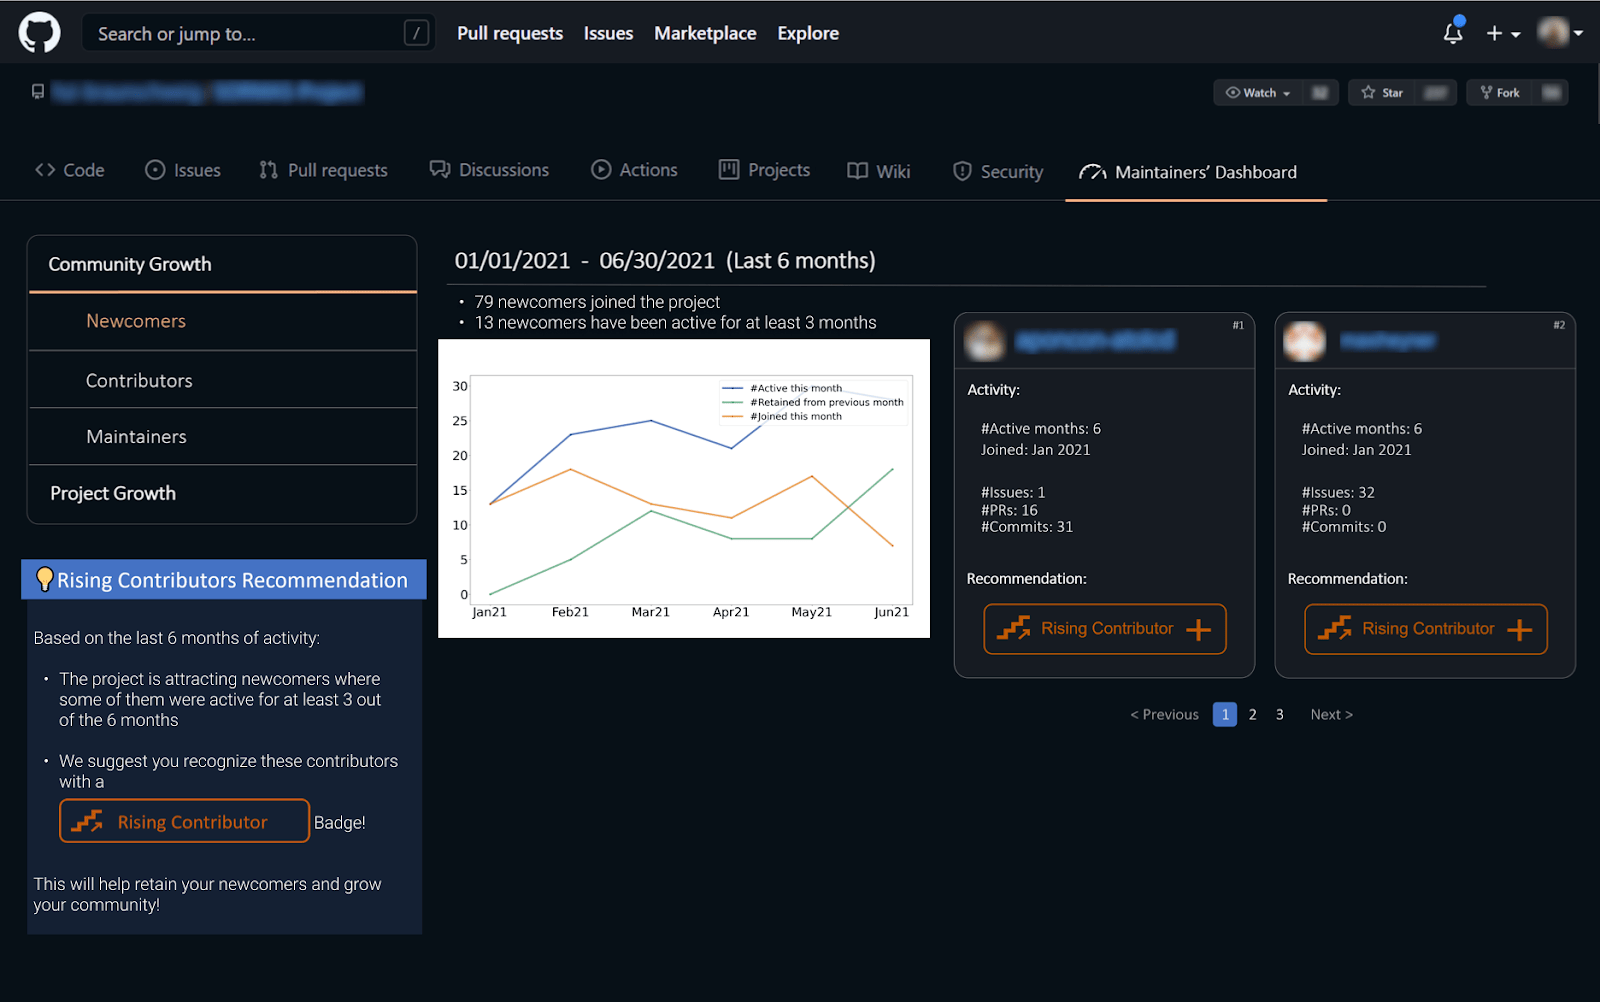The image size is (1600, 1002).
Task: Go to the Previous page of contributors
Action: coord(1164,714)
